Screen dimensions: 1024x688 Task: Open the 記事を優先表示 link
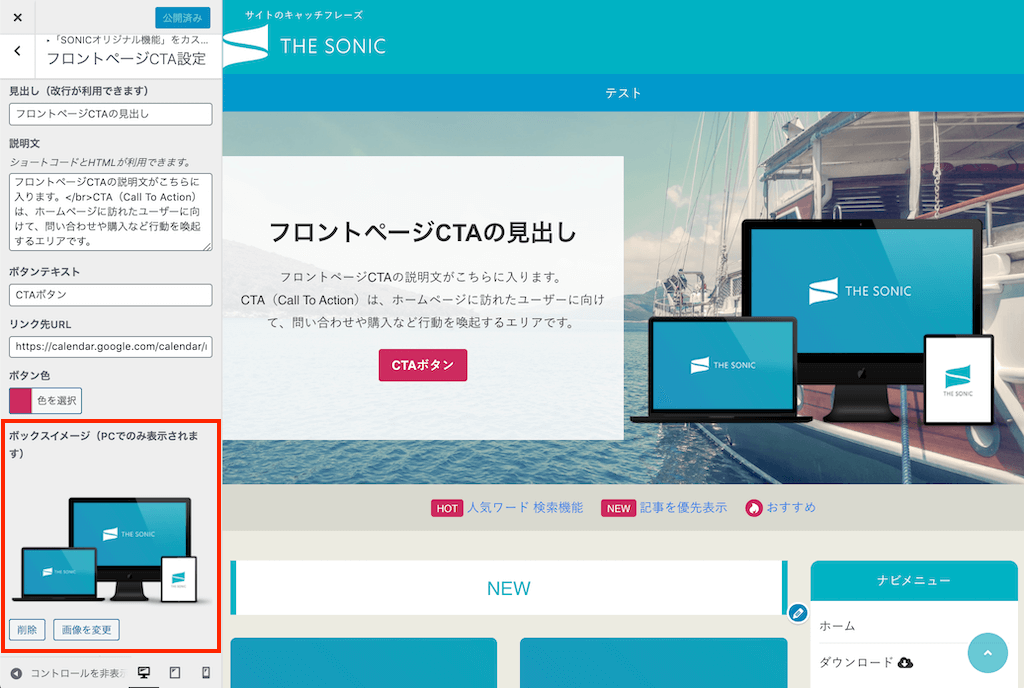click(683, 507)
